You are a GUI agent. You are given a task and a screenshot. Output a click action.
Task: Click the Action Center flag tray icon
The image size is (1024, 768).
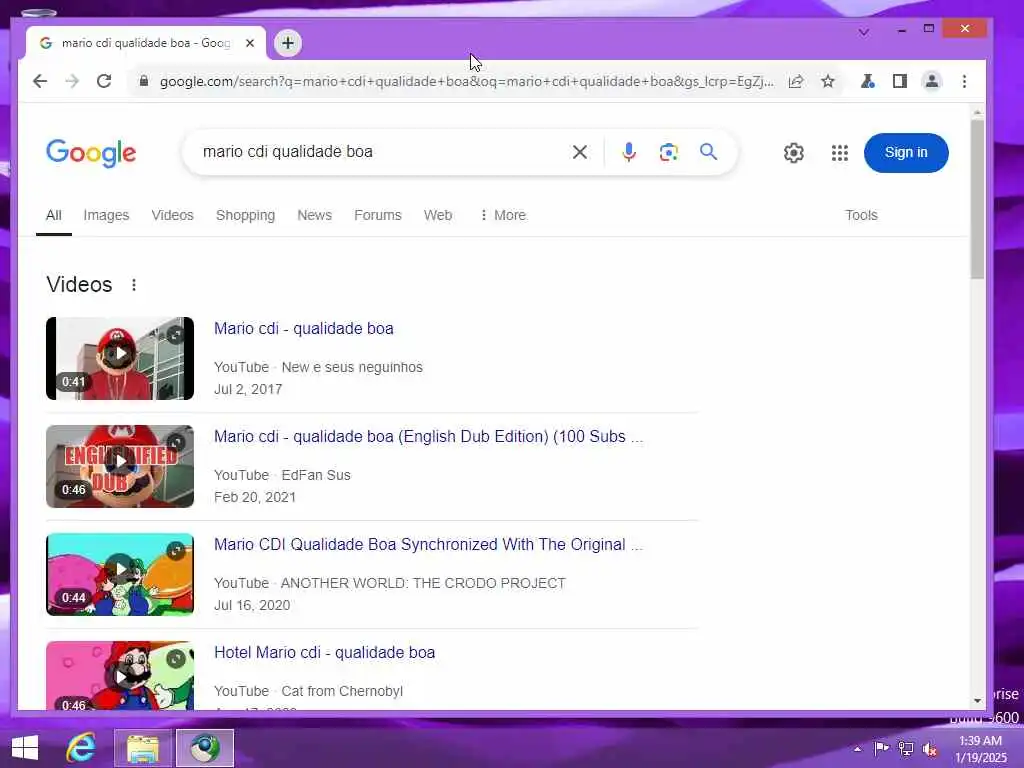pyautogui.click(x=881, y=748)
